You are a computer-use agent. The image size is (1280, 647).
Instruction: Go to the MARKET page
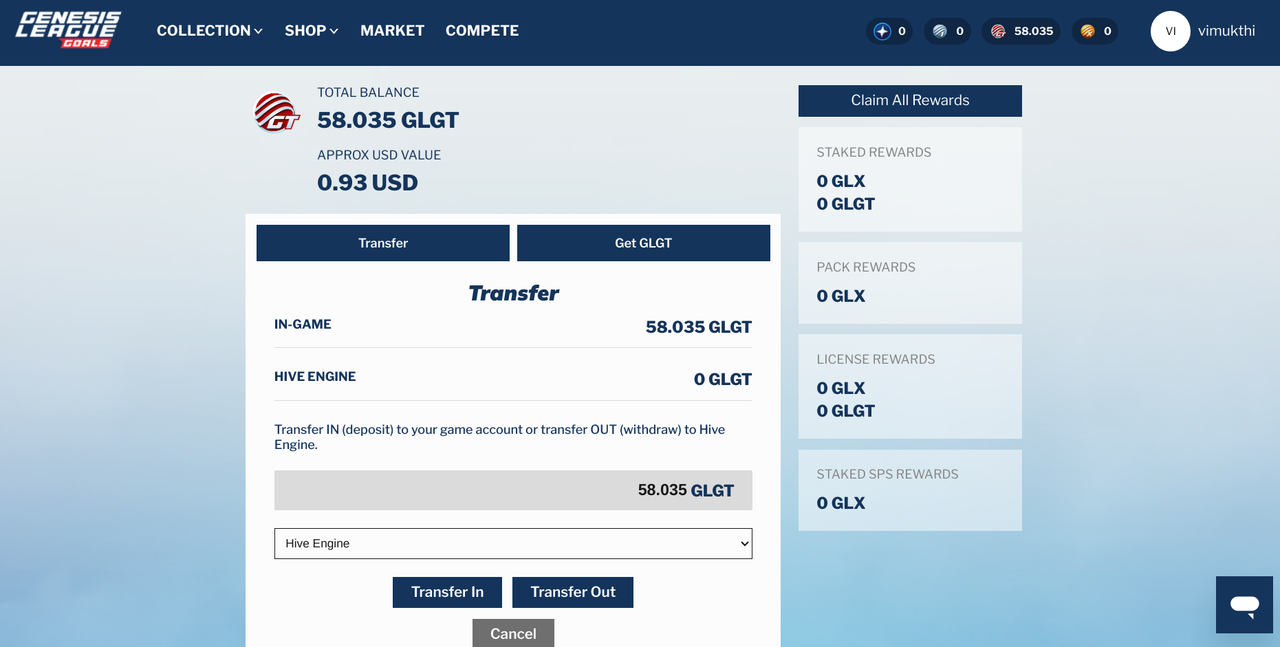(x=392, y=31)
